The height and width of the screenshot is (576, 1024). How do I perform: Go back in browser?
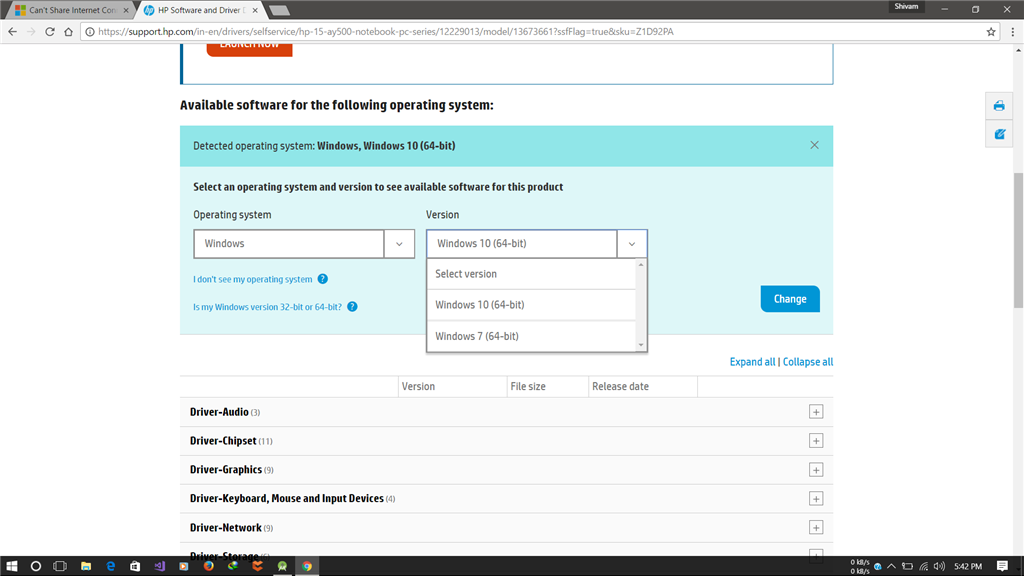pos(12,31)
